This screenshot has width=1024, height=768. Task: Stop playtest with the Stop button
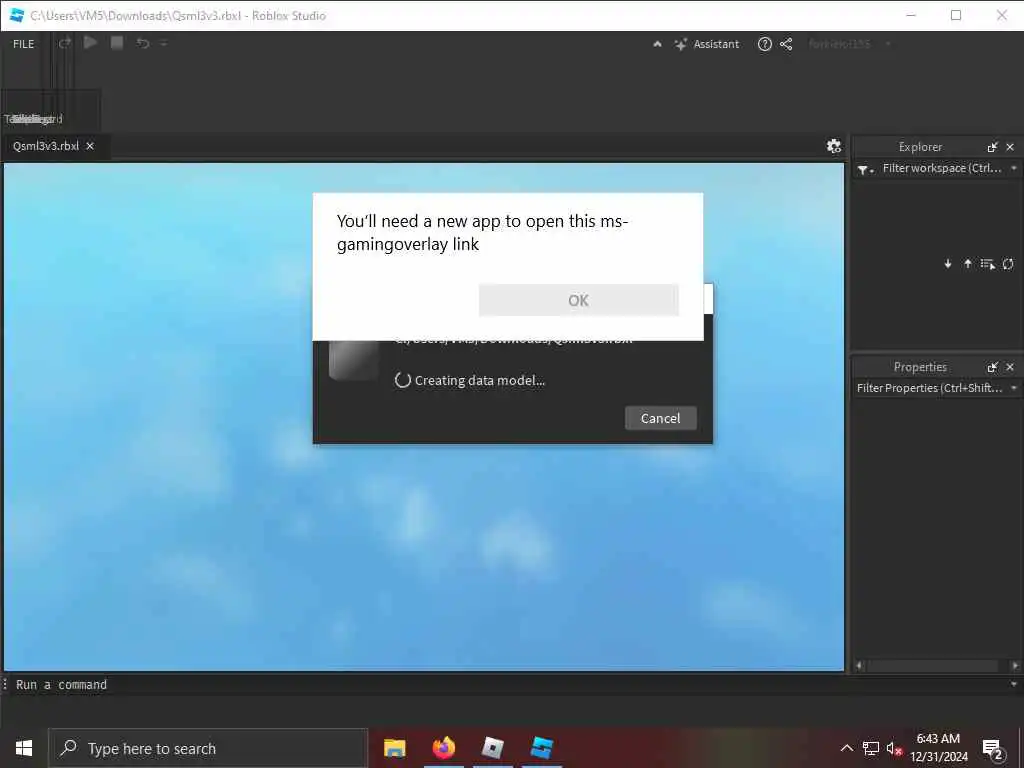click(117, 43)
